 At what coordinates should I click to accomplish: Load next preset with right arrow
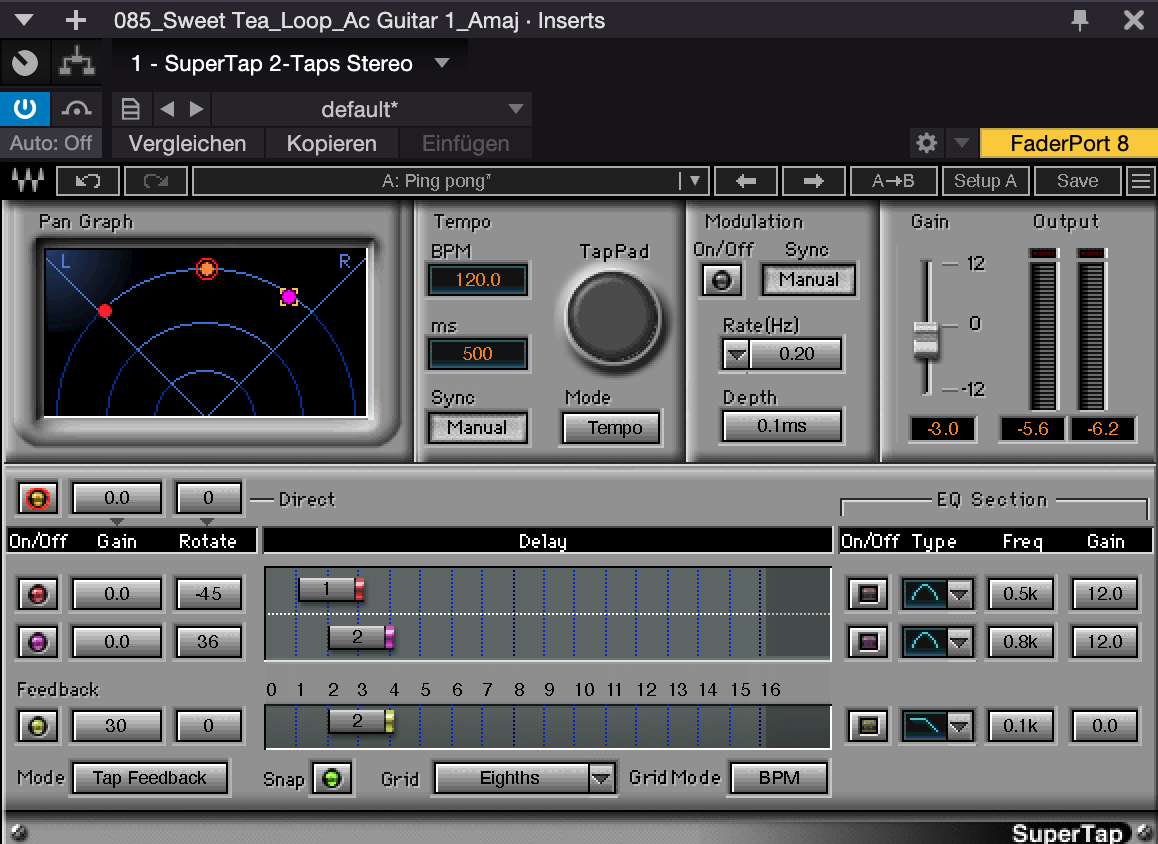tap(813, 181)
